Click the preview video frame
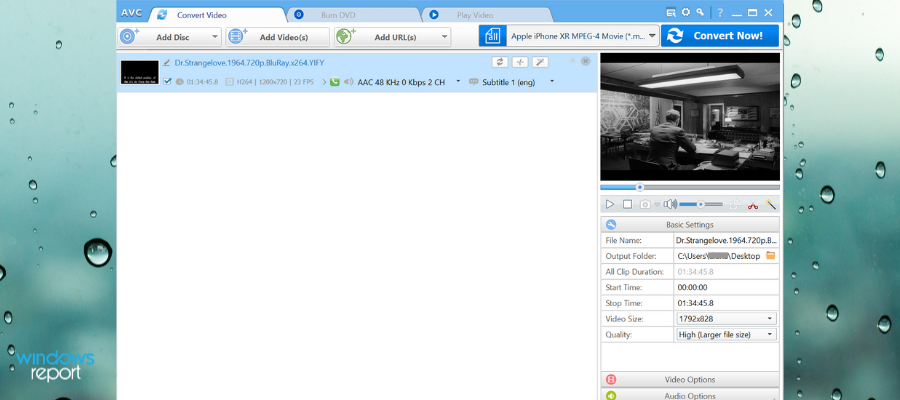900x400 pixels. pyautogui.click(x=690, y=117)
